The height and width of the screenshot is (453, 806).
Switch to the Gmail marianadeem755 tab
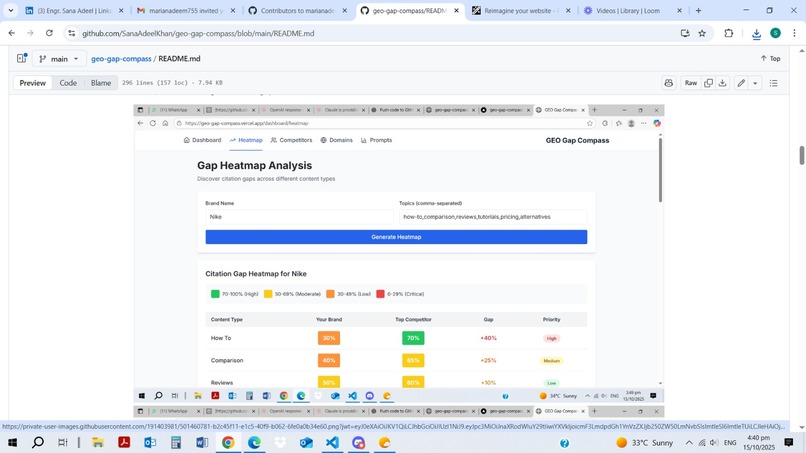[x=187, y=10]
